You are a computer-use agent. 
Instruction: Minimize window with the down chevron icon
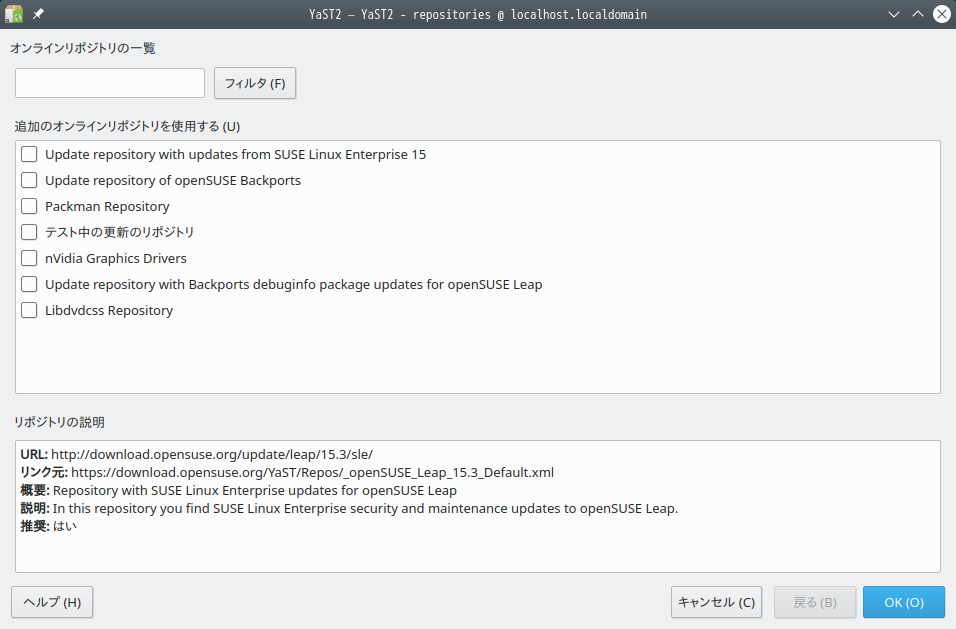point(894,14)
